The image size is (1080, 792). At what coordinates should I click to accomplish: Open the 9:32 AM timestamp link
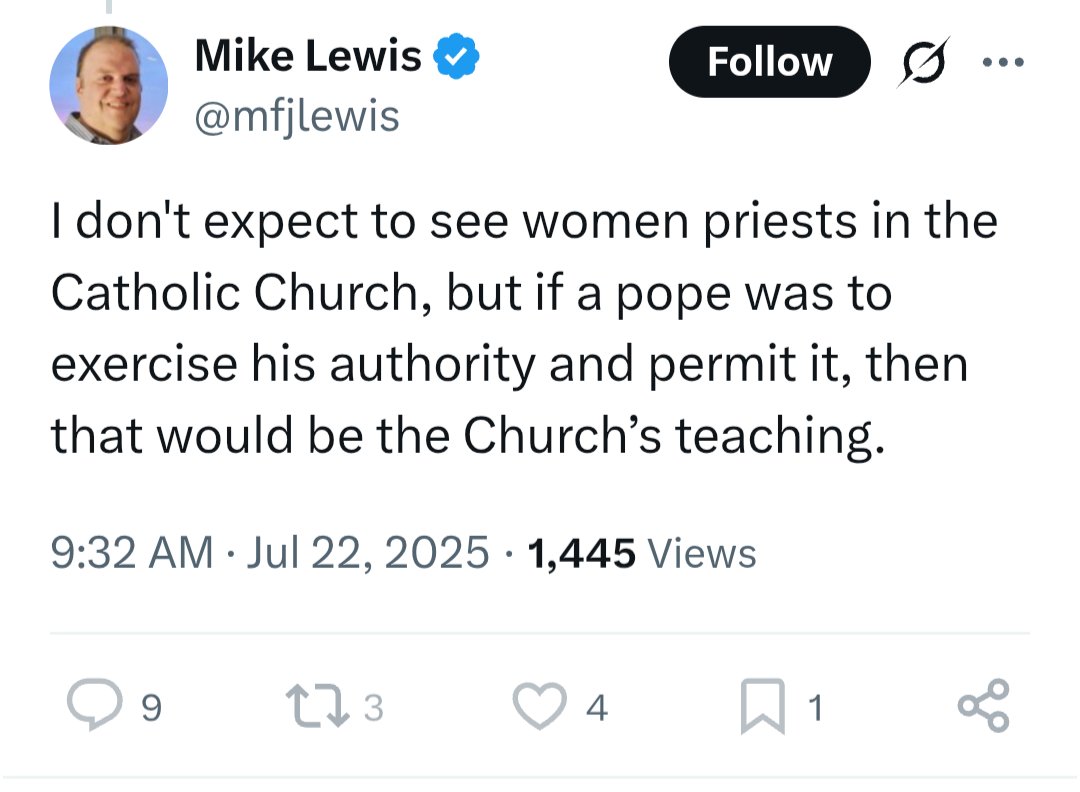(132, 553)
